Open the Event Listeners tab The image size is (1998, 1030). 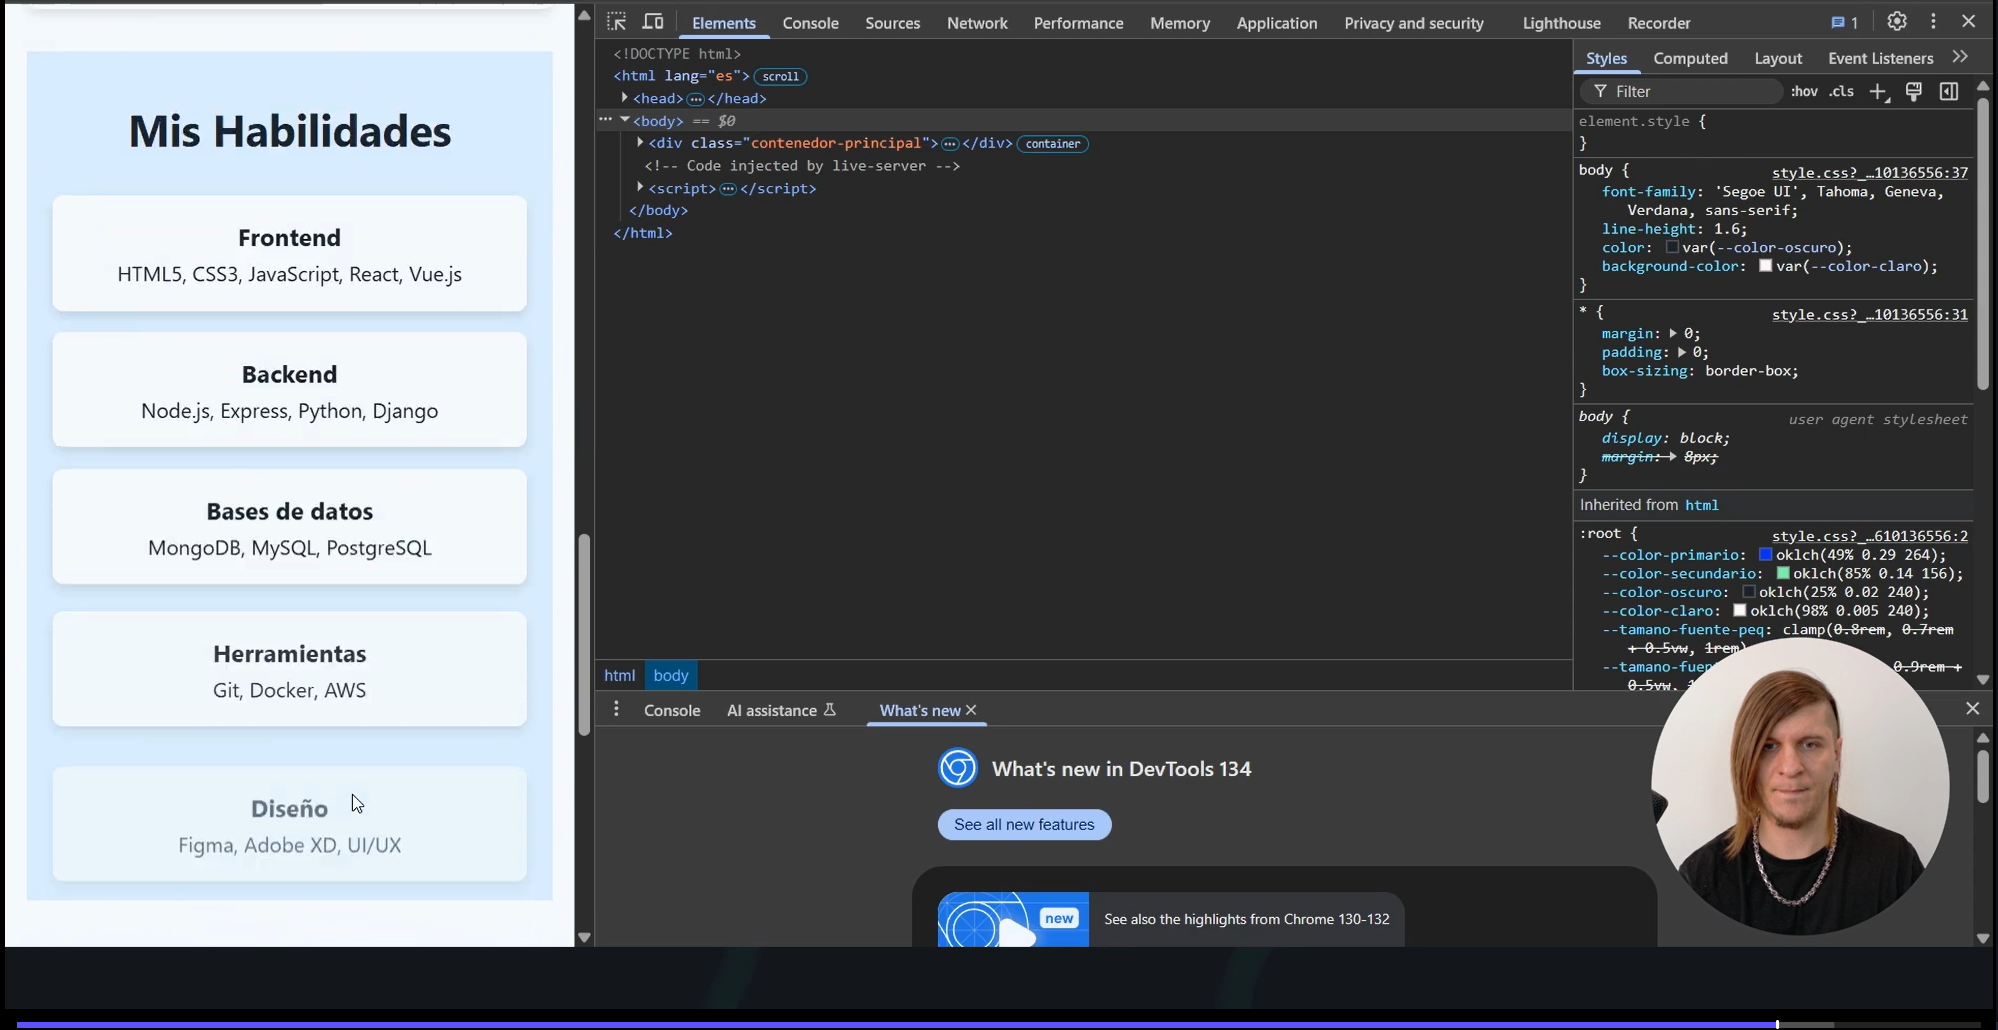[x=1880, y=58]
